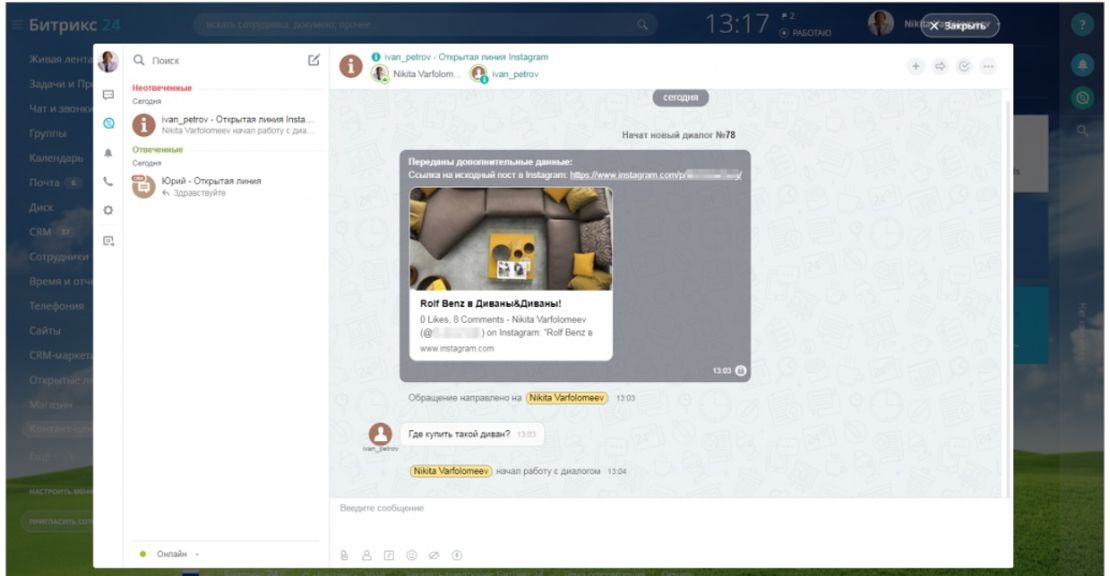The height and width of the screenshot is (576, 1110).
Task: Click your profile avatar in messenger sidebar
Action: coord(108,62)
